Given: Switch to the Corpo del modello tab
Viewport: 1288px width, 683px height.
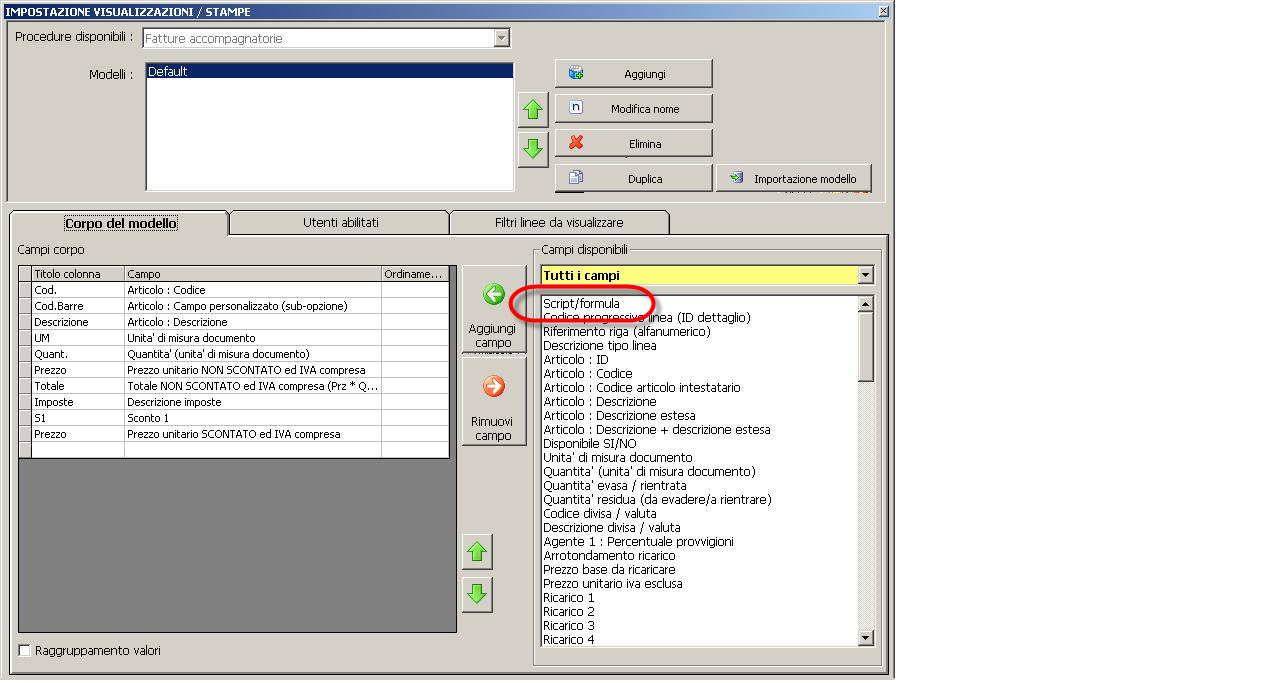Looking at the screenshot, I should [120, 223].
